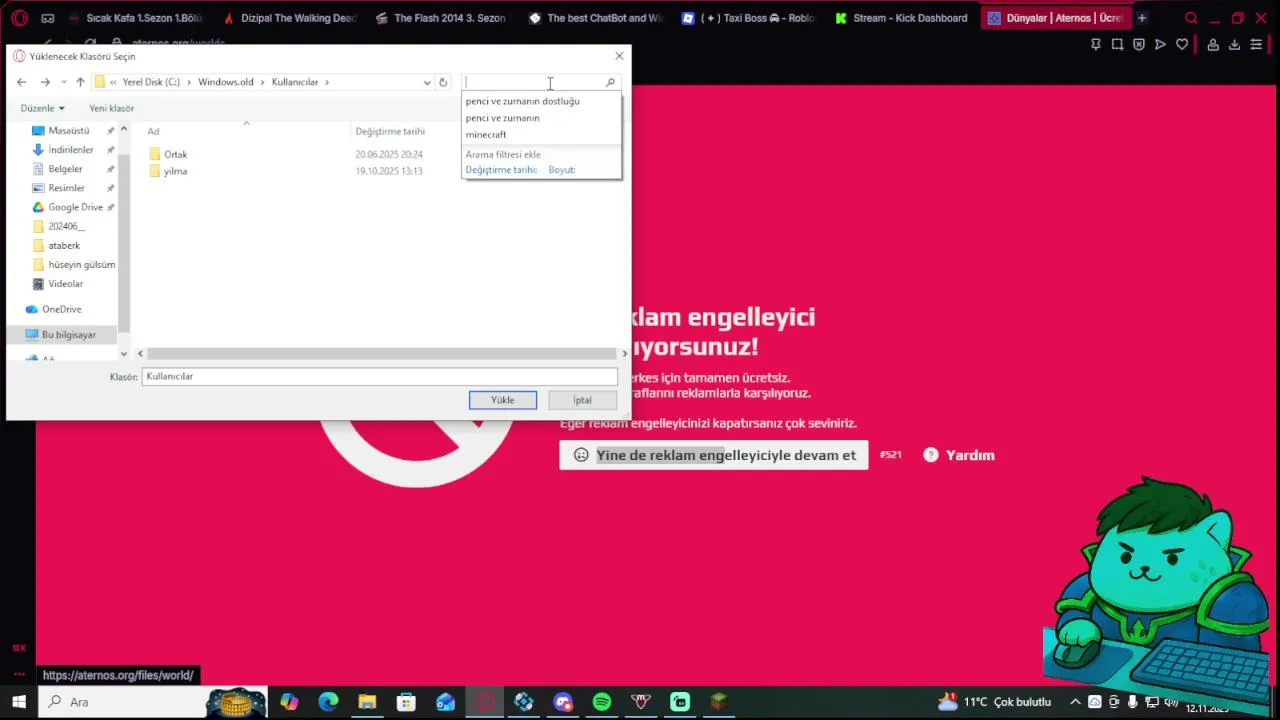Select the yilma folder
The width and height of the screenshot is (1280, 720).
175,171
